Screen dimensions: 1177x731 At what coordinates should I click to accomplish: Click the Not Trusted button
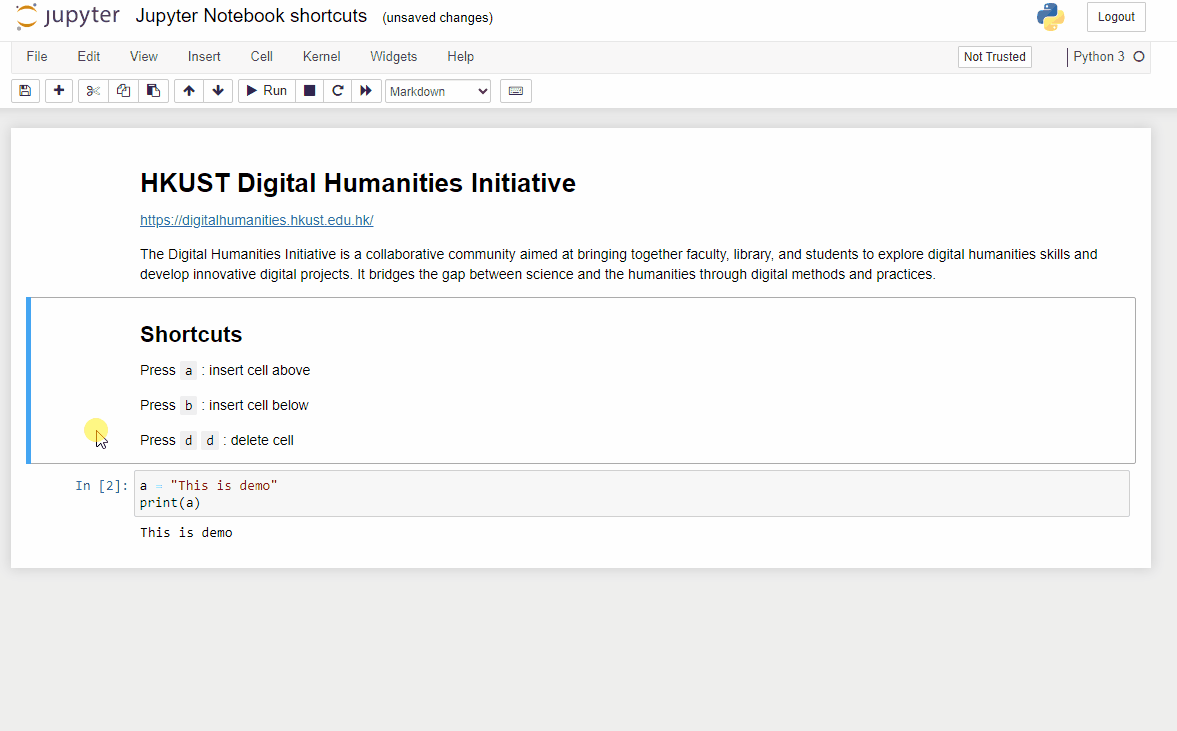coord(994,57)
